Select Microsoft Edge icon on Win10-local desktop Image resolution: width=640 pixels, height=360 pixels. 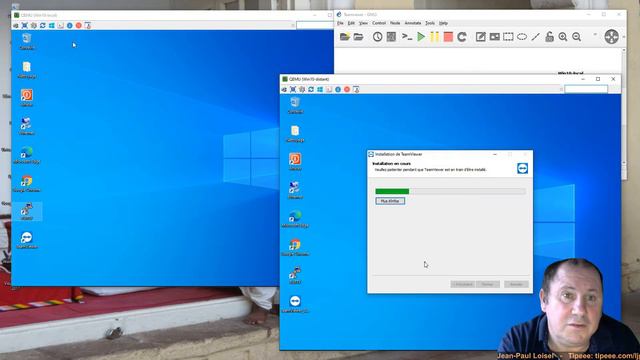27,155
